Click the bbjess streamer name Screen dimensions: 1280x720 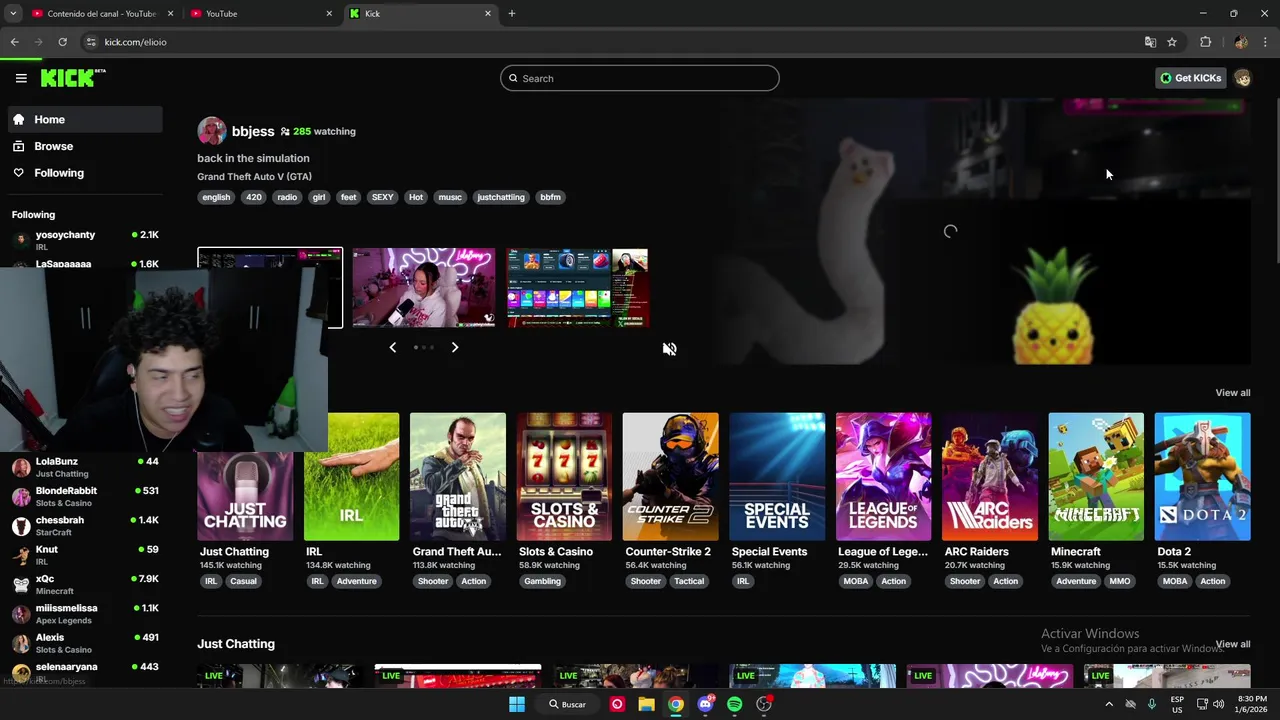(x=253, y=131)
